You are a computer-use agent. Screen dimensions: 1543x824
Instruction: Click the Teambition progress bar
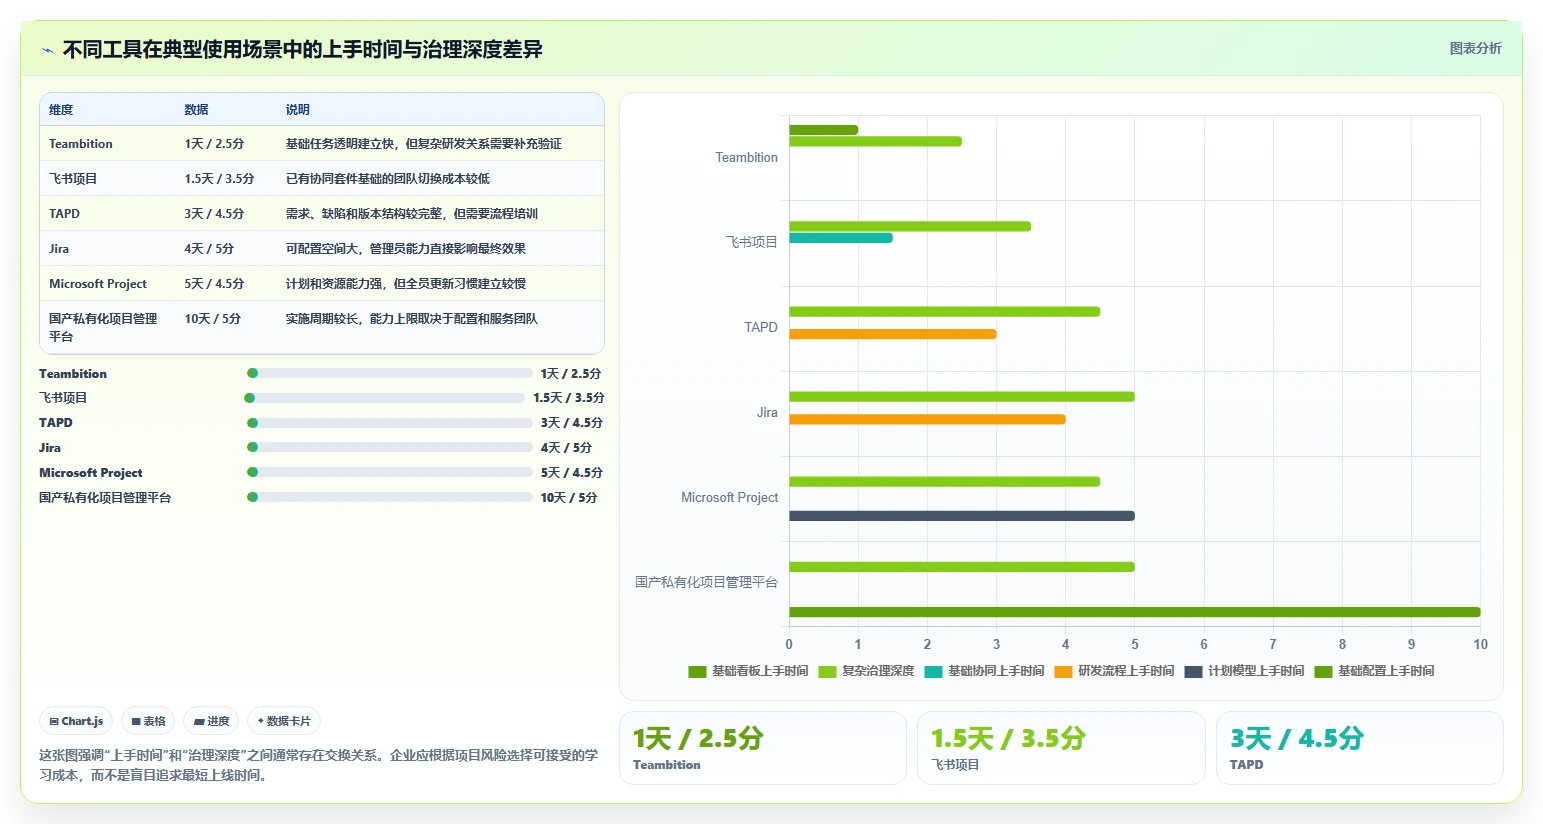[390, 373]
